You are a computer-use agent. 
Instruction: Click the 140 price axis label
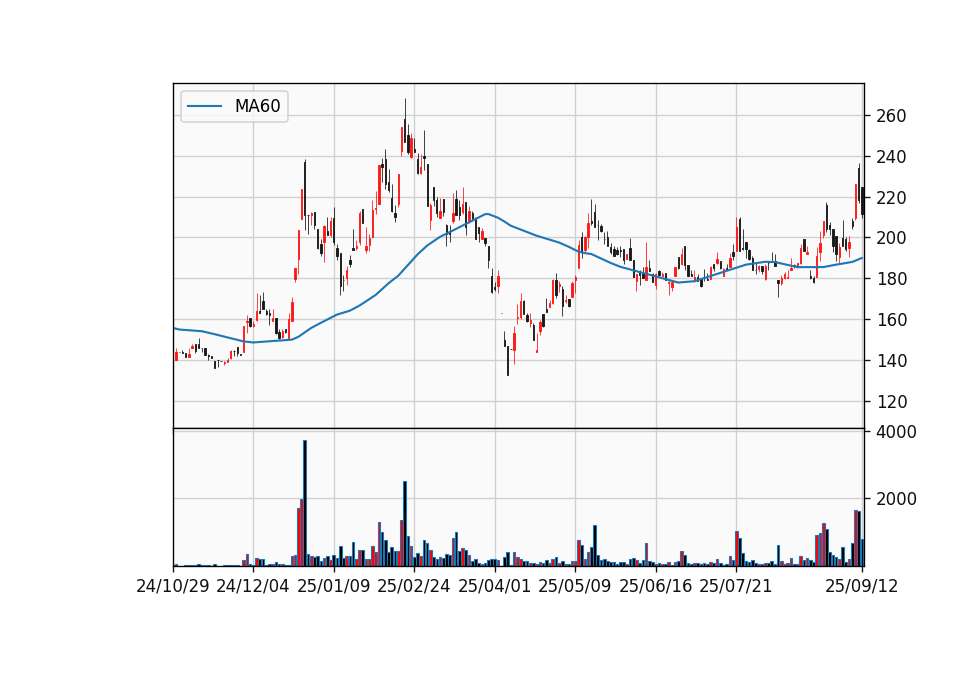[x=891, y=361]
